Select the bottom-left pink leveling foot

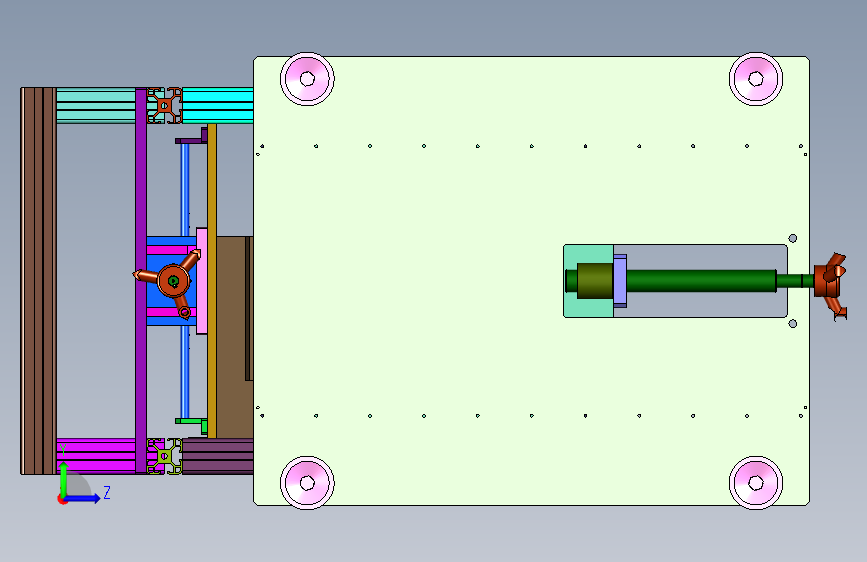tap(307, 483)
